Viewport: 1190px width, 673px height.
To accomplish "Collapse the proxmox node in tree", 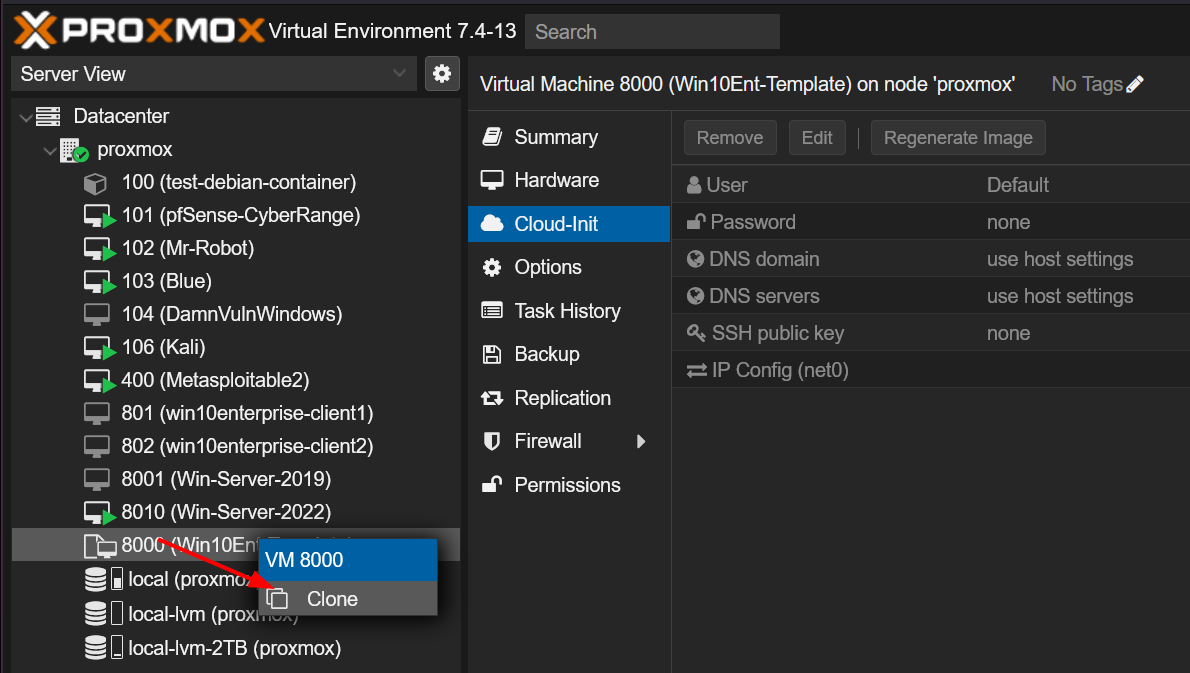I will coord(49,150).
